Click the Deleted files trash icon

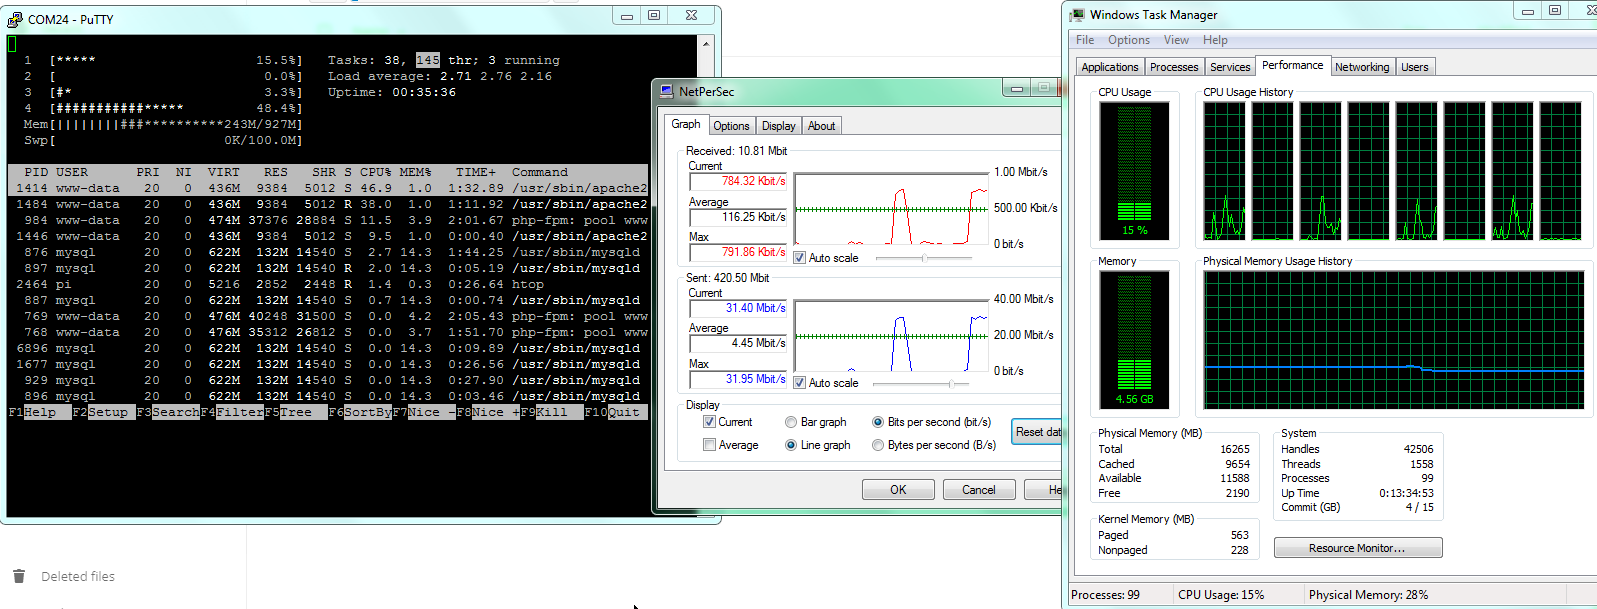click(19, 576)
